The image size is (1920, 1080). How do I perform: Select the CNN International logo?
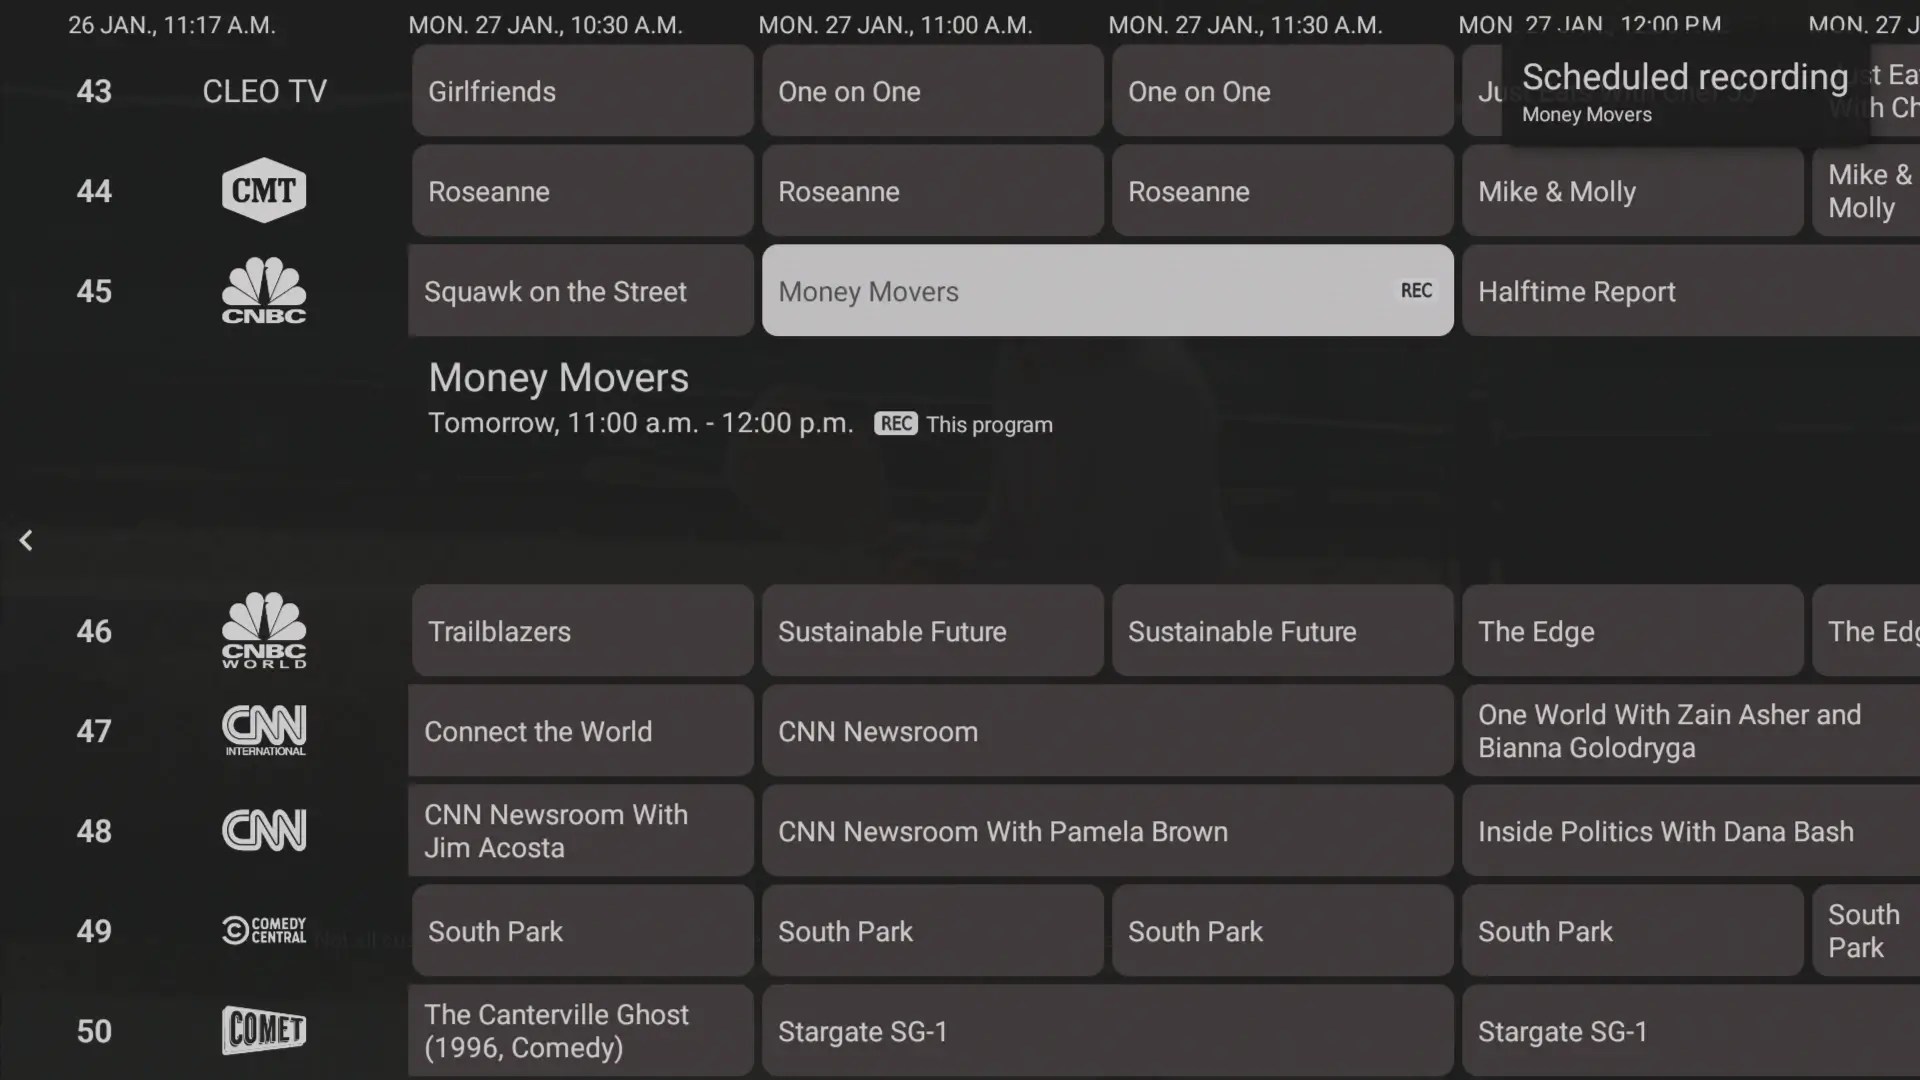tap(264, 731)
